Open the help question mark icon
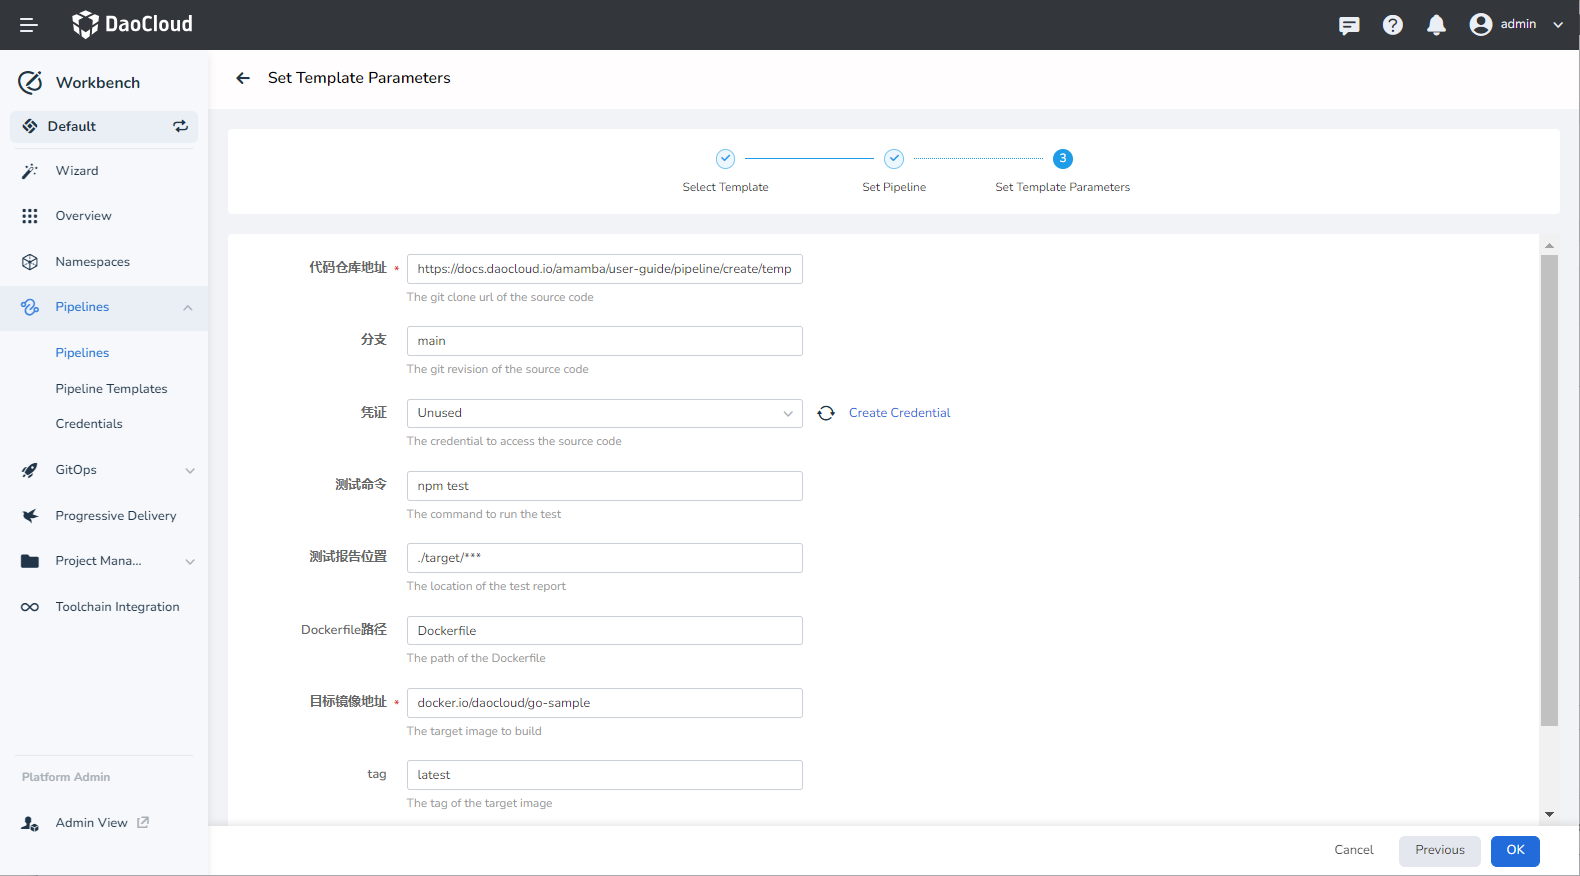1580x876 pixels. [1392, 25]
